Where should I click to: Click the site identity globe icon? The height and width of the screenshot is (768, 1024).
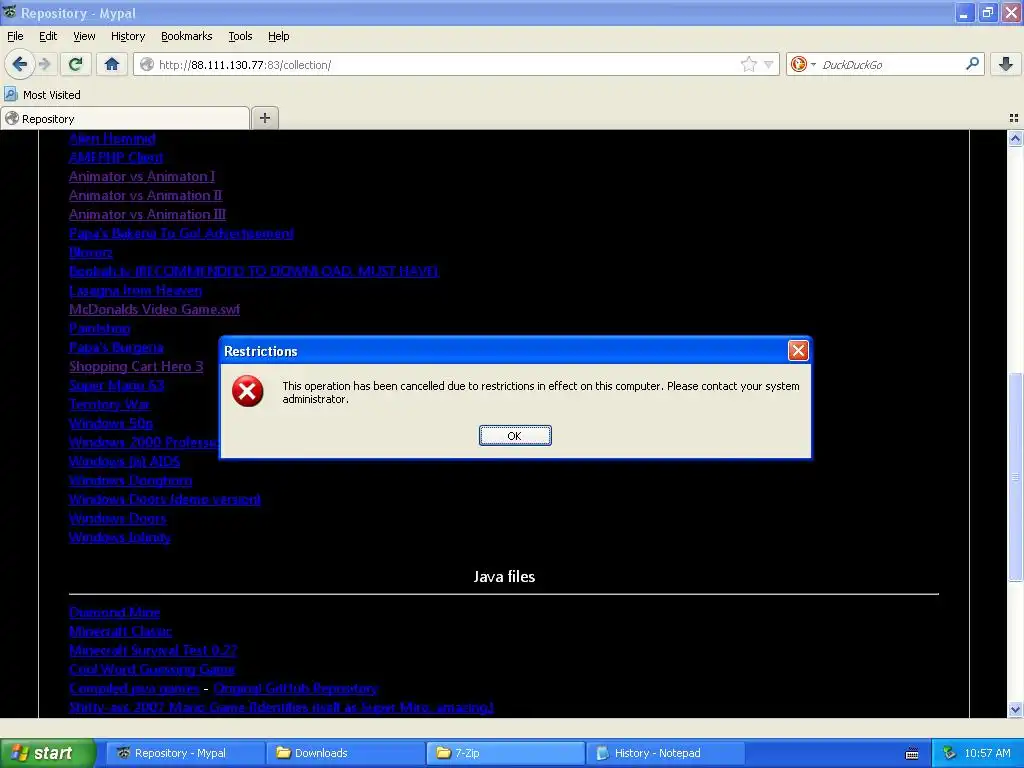[x=147, y=64]
